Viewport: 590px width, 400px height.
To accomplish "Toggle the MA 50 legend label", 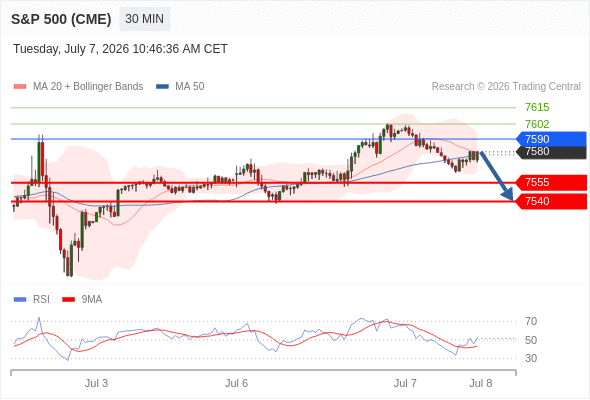I will tap(190, 87).
